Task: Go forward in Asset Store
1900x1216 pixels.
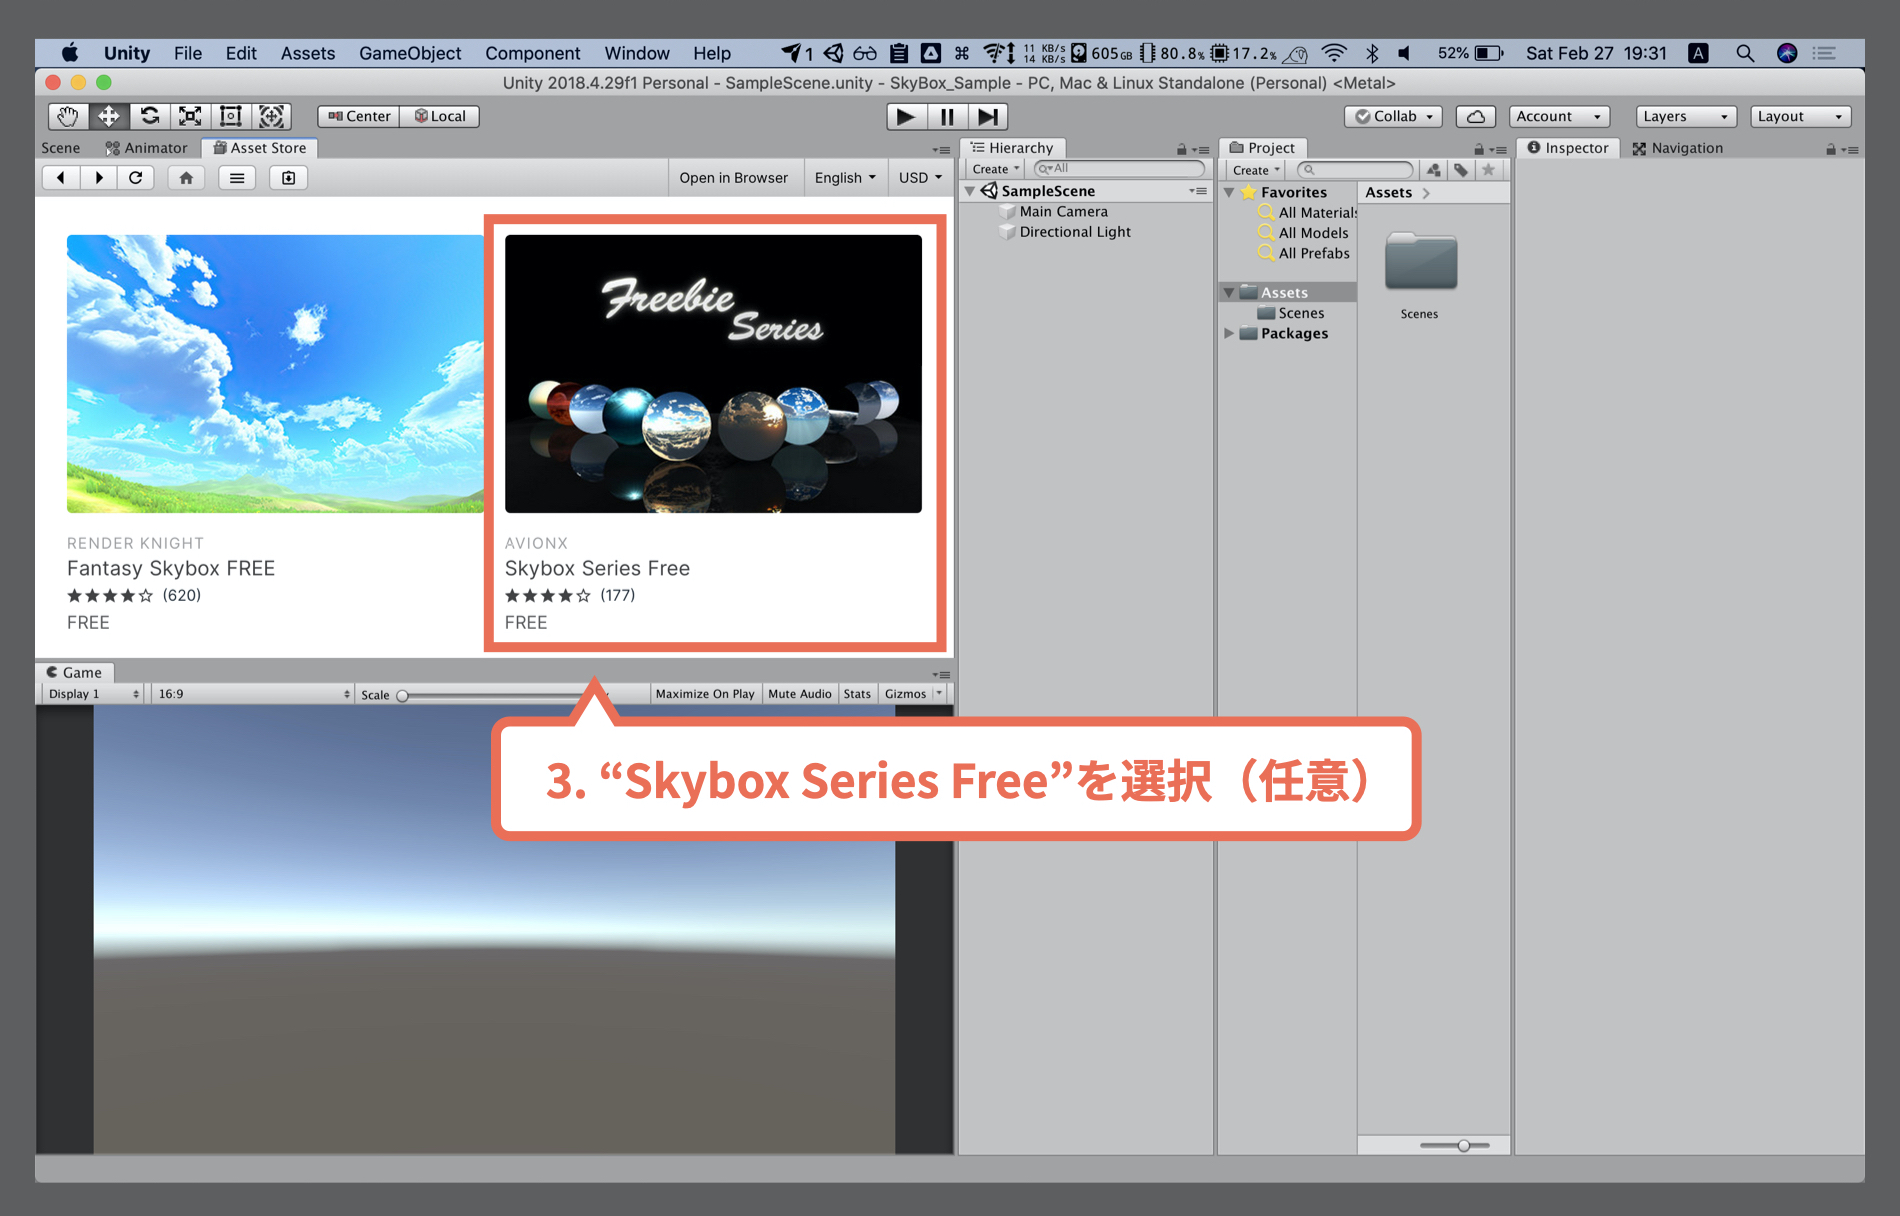Action: (98, 177)
